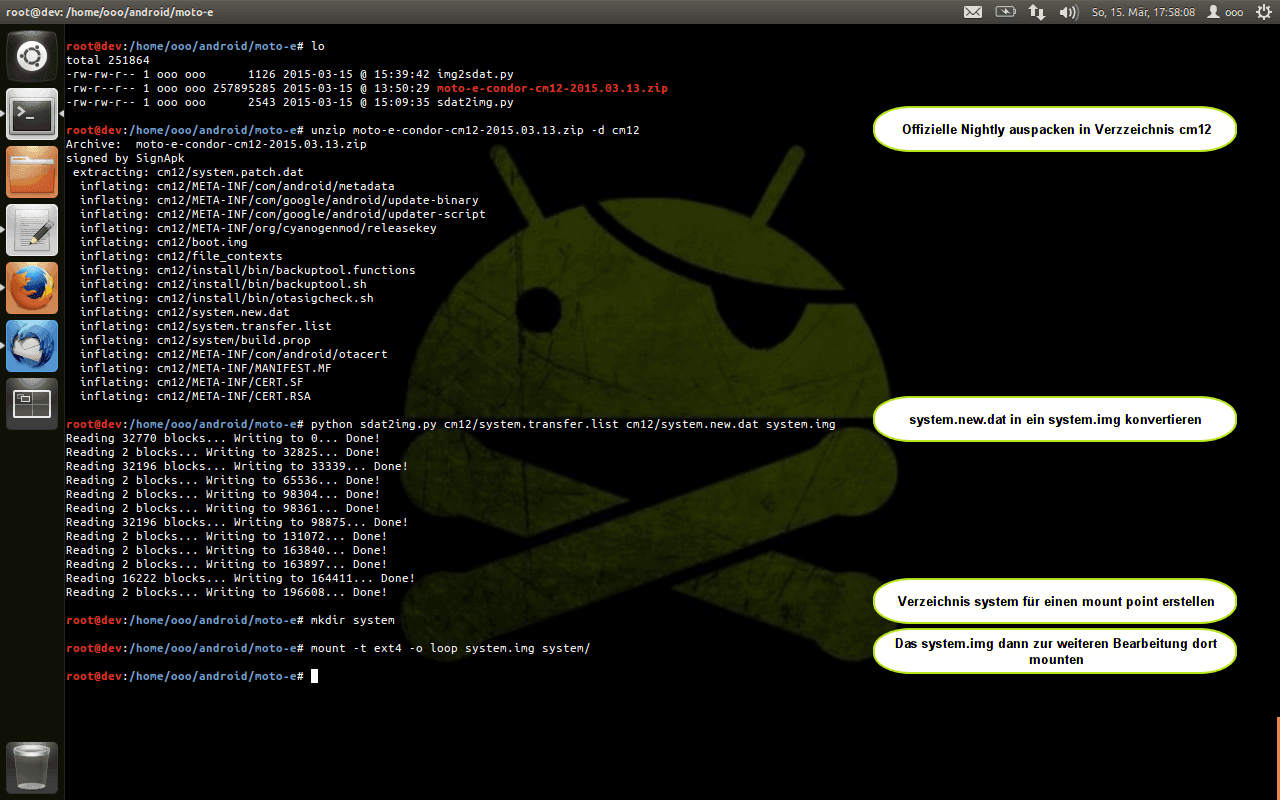Open the Trash in the launcher

click(32, 768)
